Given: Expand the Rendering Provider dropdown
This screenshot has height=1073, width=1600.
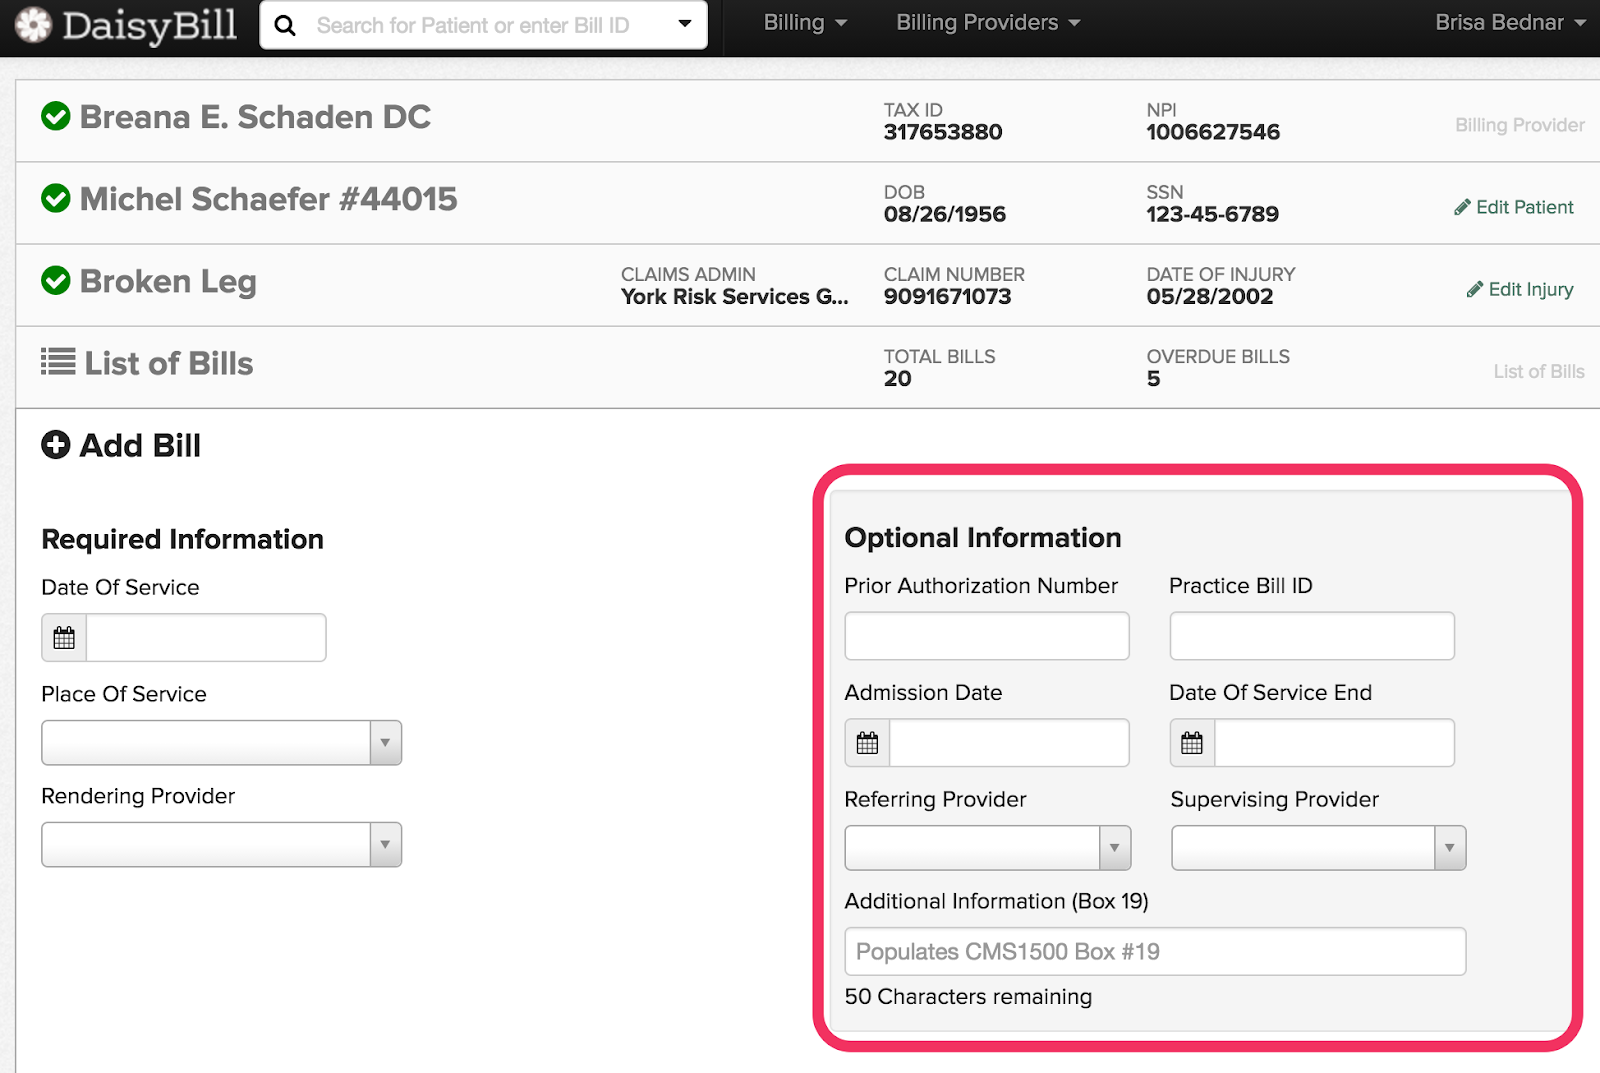Looking at the screenshot, I should (385, 845).
